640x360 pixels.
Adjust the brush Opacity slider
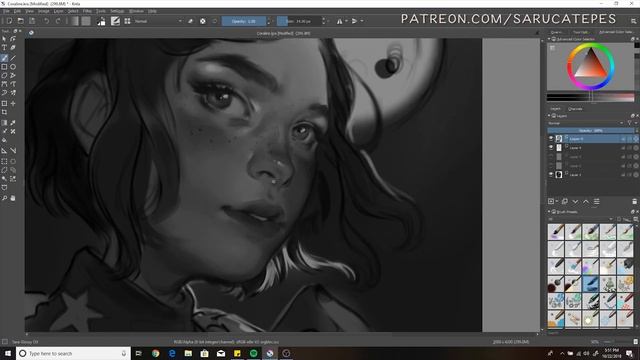click(x=244, y=21)
